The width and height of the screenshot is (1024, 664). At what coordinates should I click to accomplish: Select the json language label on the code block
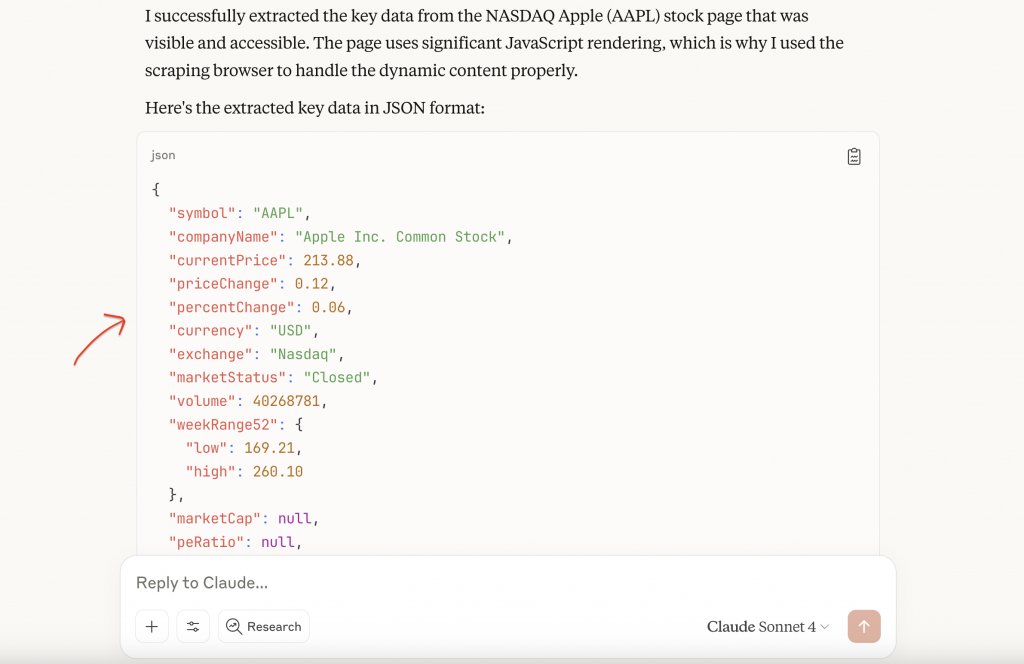click(x=162, y=155)
